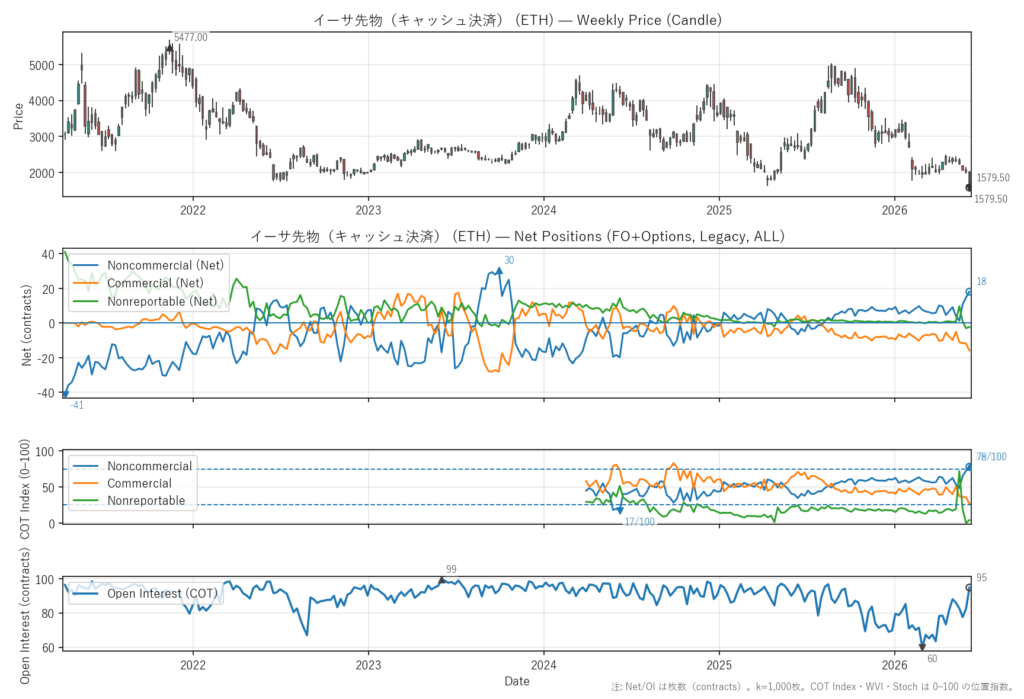Click the Noncommercial legend entry in the COT Index panel
Image resolution: width=1024 pixels, height=699 pixels.
tap(132, 466)
